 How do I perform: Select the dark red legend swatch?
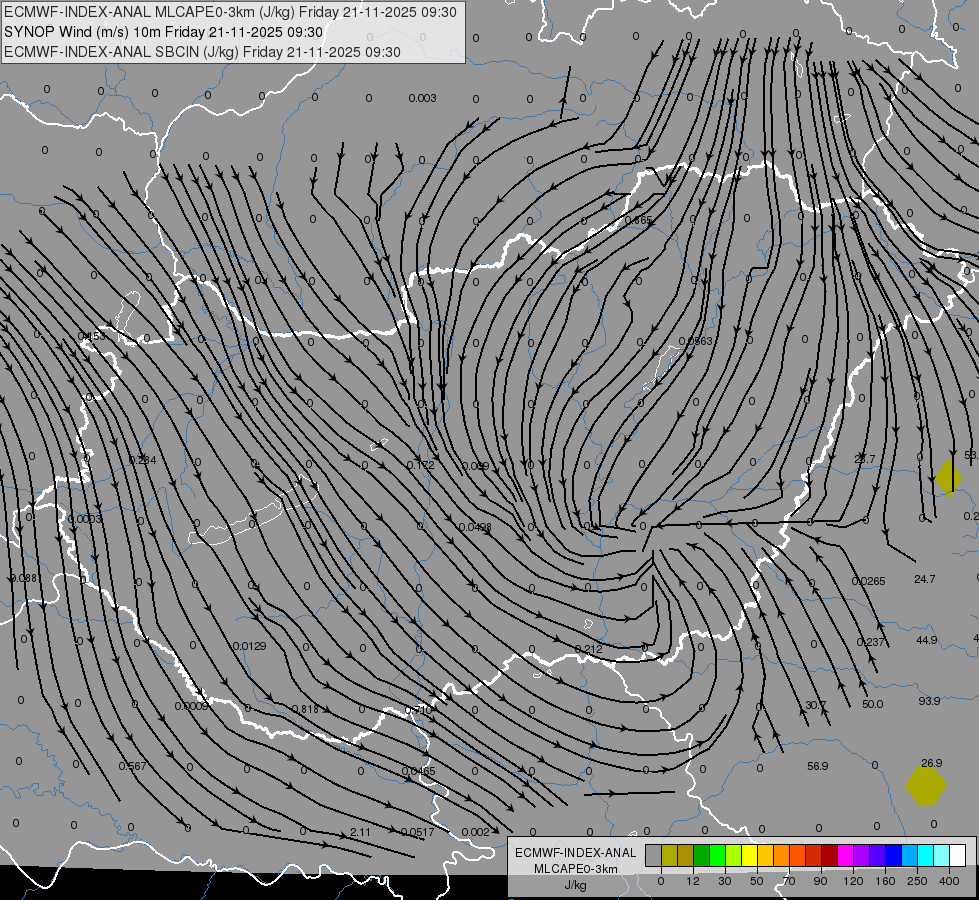(829, 855)
